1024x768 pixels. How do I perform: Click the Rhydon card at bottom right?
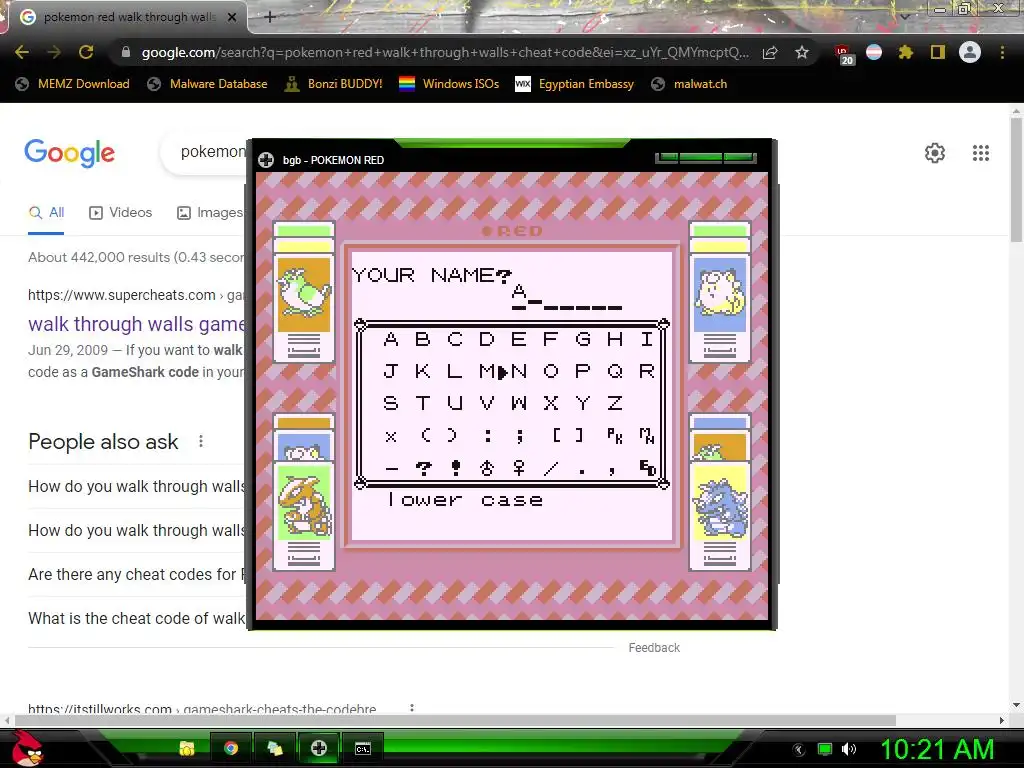coord(720,516)
